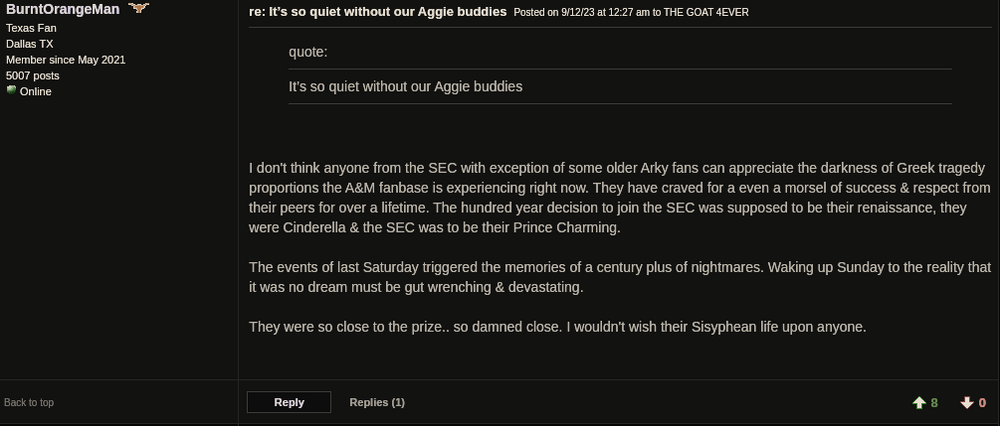Click the Online status text
The width and height of the screenshot is (1000, 426).
35,91
